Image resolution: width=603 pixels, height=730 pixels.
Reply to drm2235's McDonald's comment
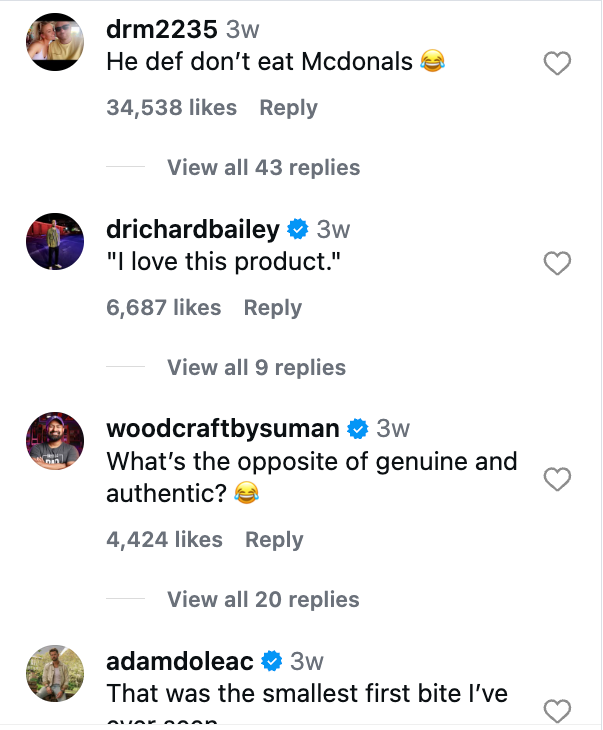point(288,108)
